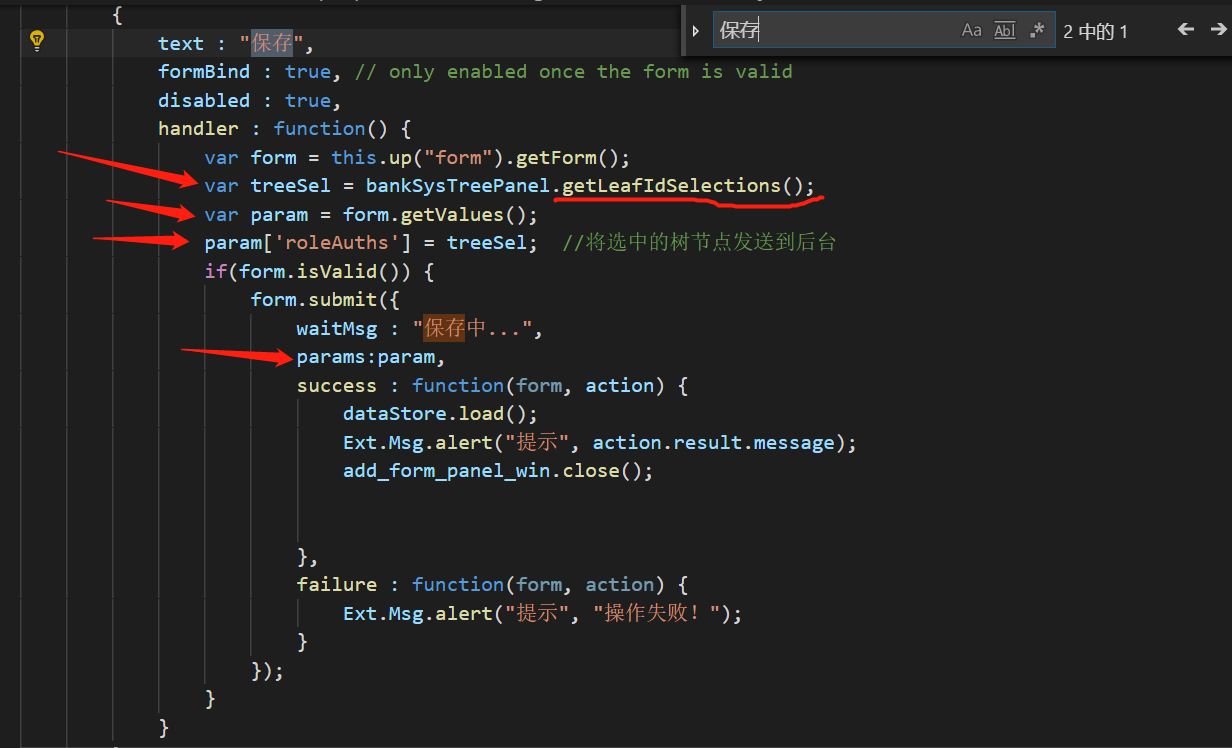The height and width of the screenshot is (748, 1232).
Task: Click the dataStore.load() call
Action: (439, 413)
